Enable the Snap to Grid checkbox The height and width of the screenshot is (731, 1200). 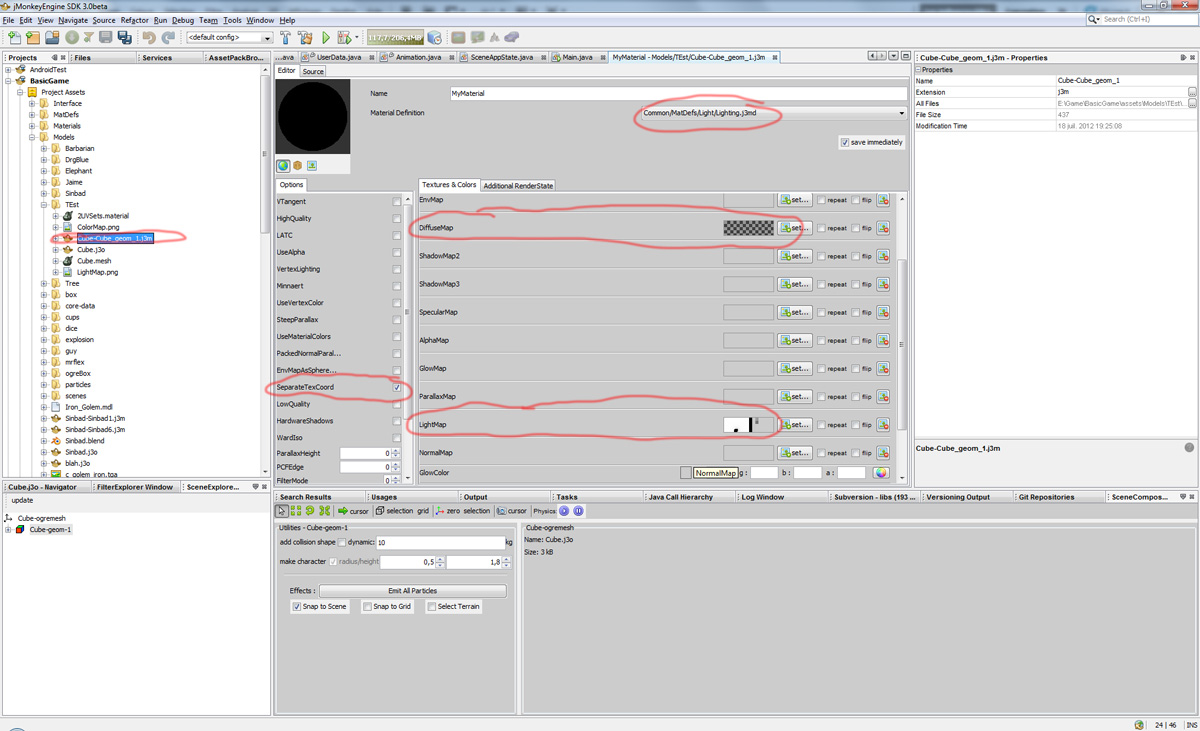pos(368,607)
